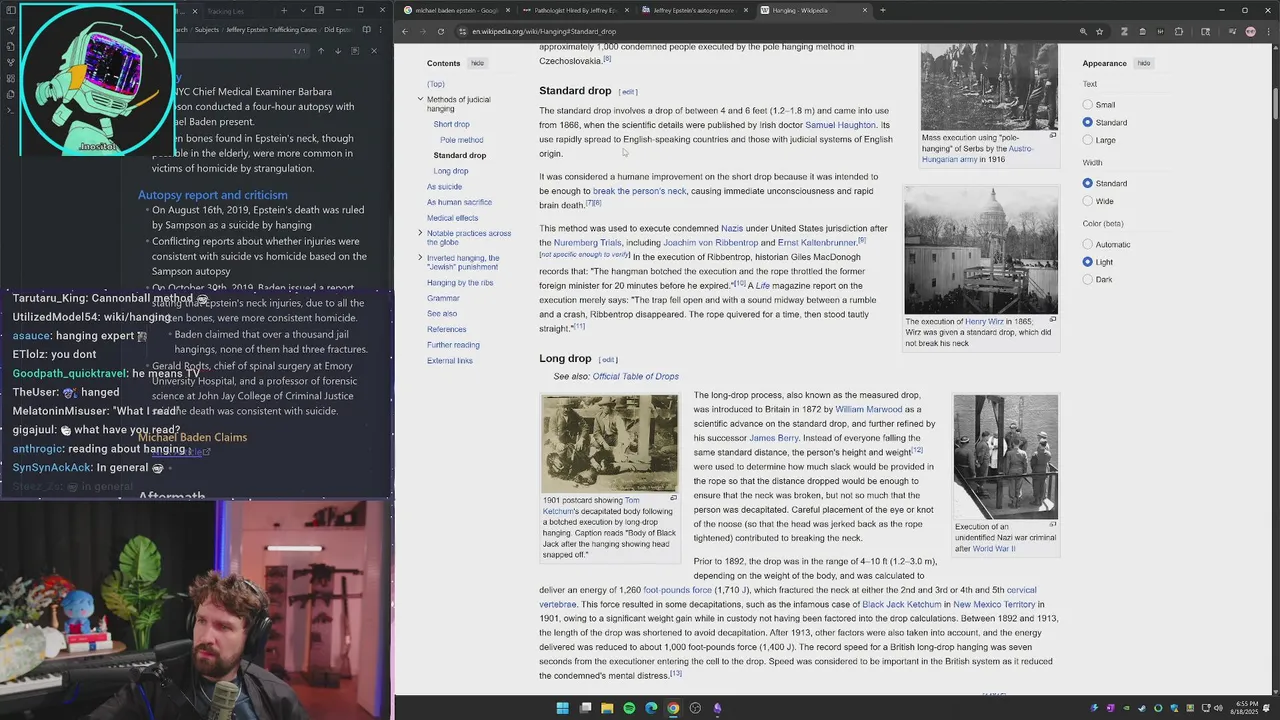Switch to michael baden epstein Google tab
1280x720 pixels.
(456, 10)
